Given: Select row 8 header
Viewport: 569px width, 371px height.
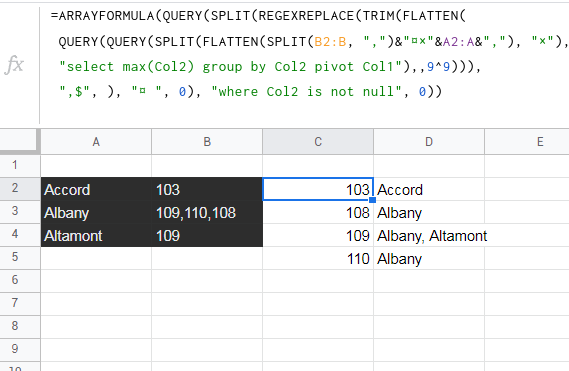Looking at the screenshot, I should [20, 327].
